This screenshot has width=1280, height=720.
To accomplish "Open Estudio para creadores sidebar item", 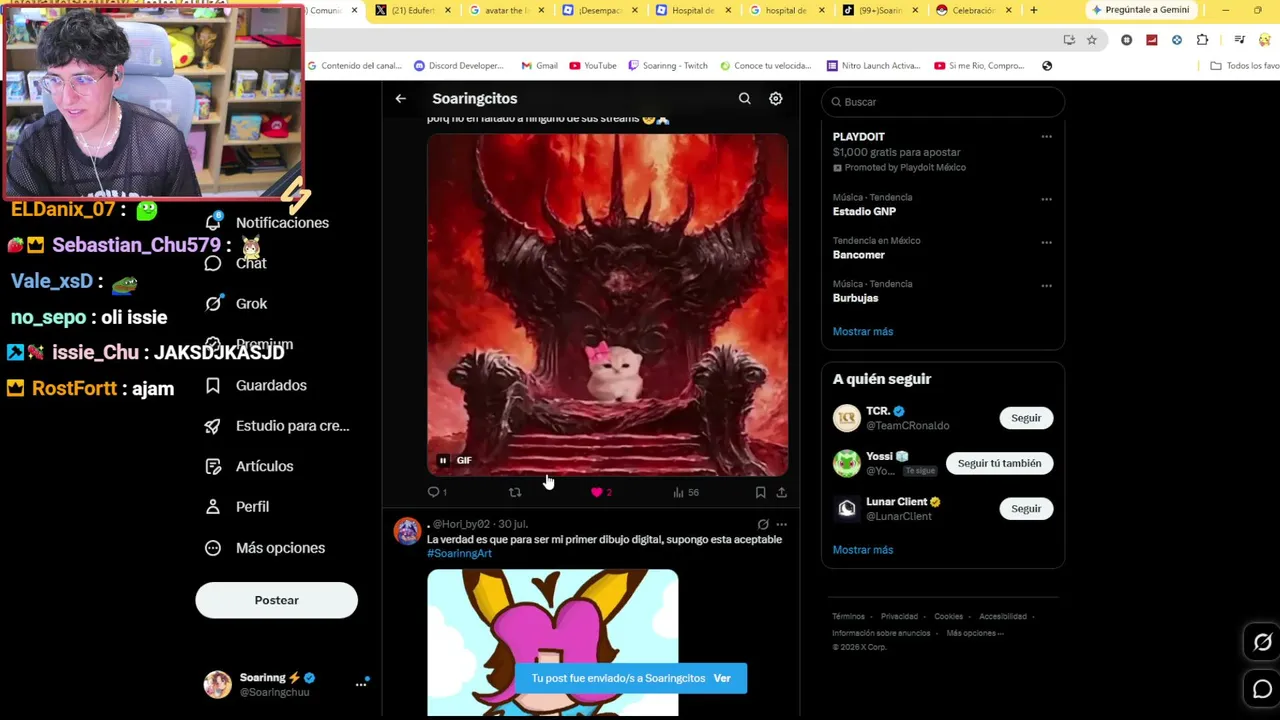I will (x=277, y=426).
